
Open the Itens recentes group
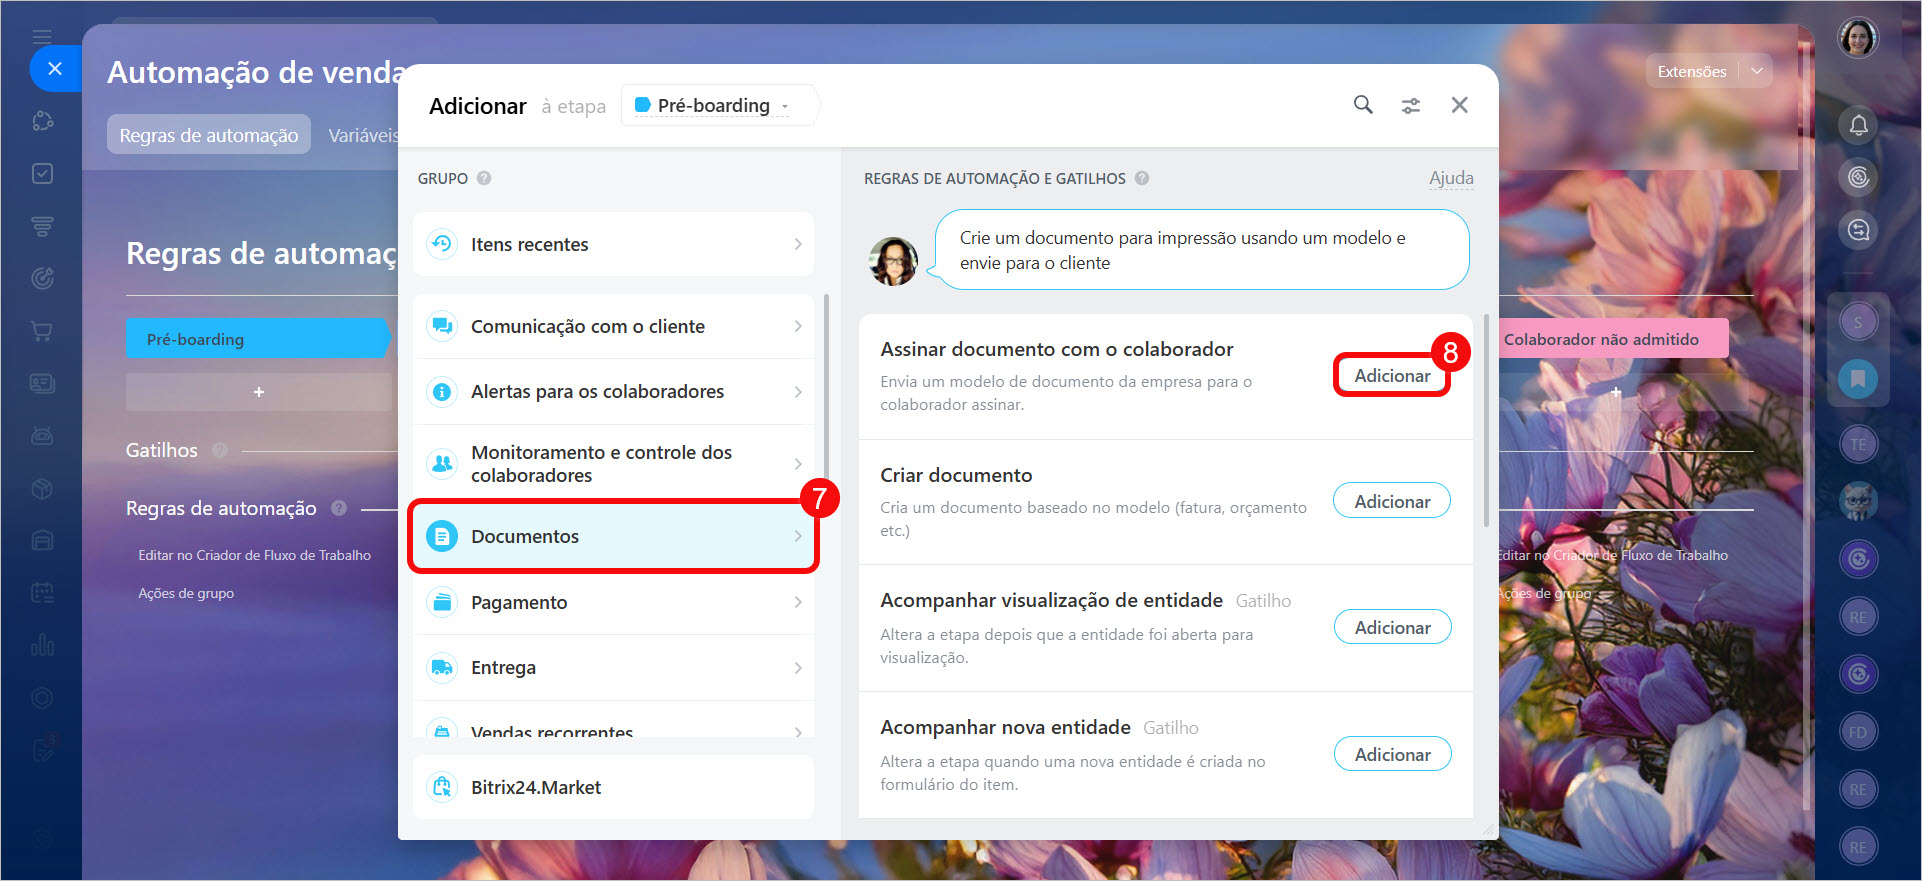tap(613, 244)
